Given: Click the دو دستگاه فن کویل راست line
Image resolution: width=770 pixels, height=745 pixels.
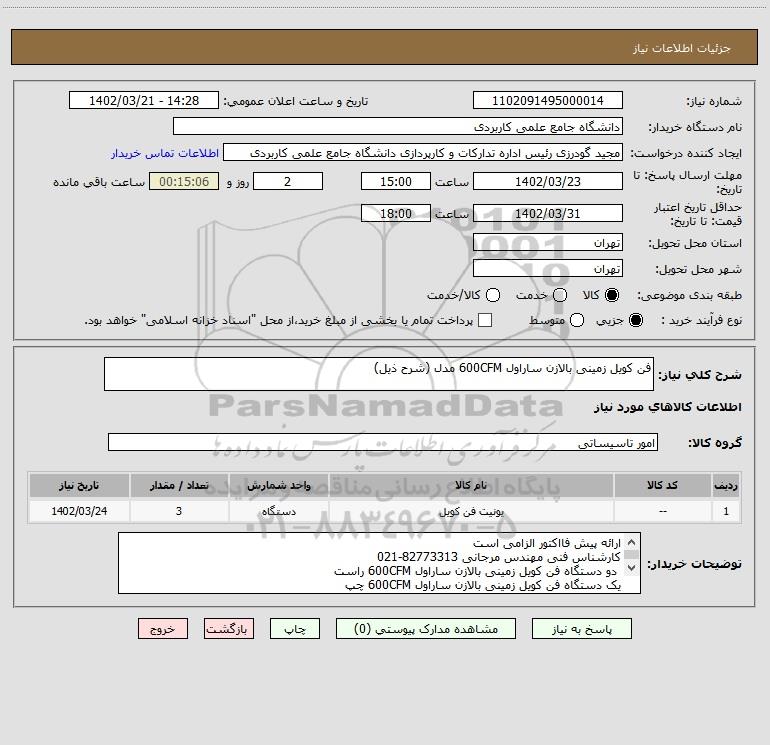Looking at the screenshot, I should point(475,571).
